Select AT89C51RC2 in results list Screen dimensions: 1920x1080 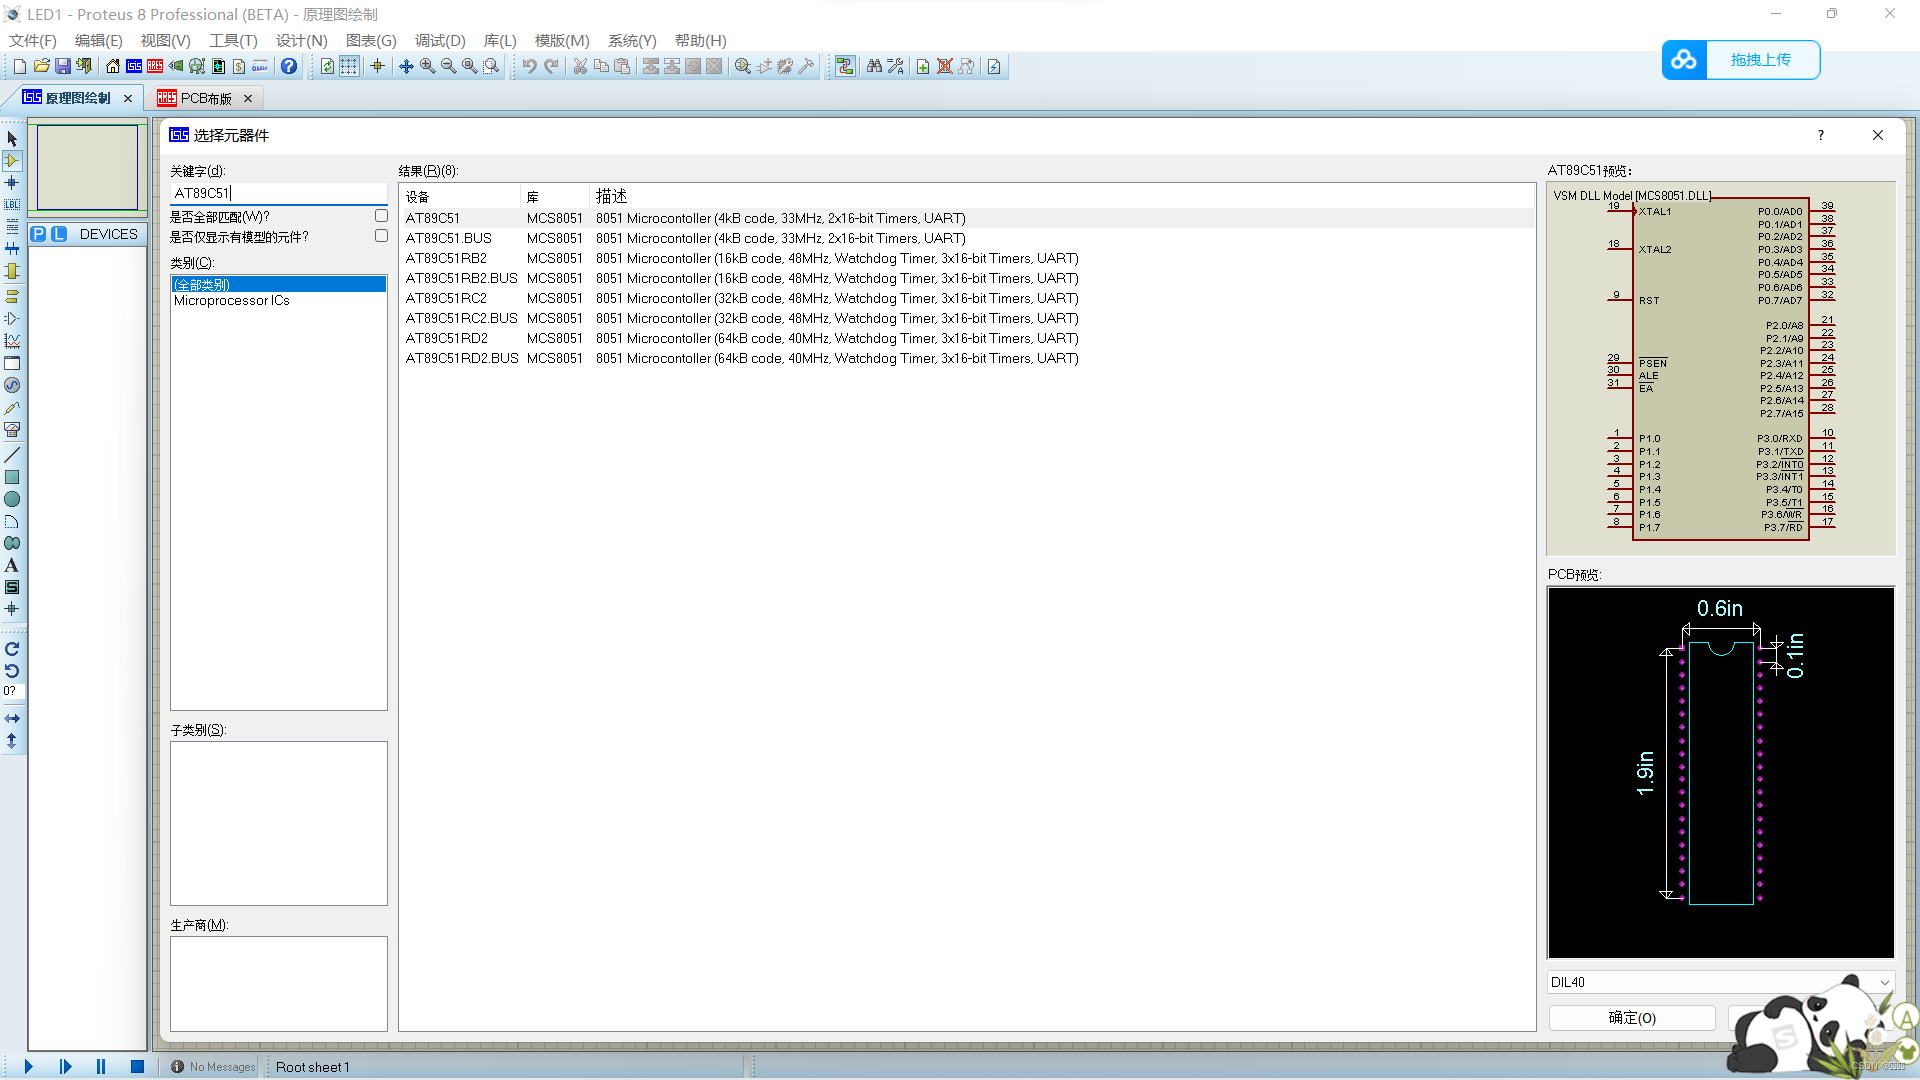click(x=446, y=298)
